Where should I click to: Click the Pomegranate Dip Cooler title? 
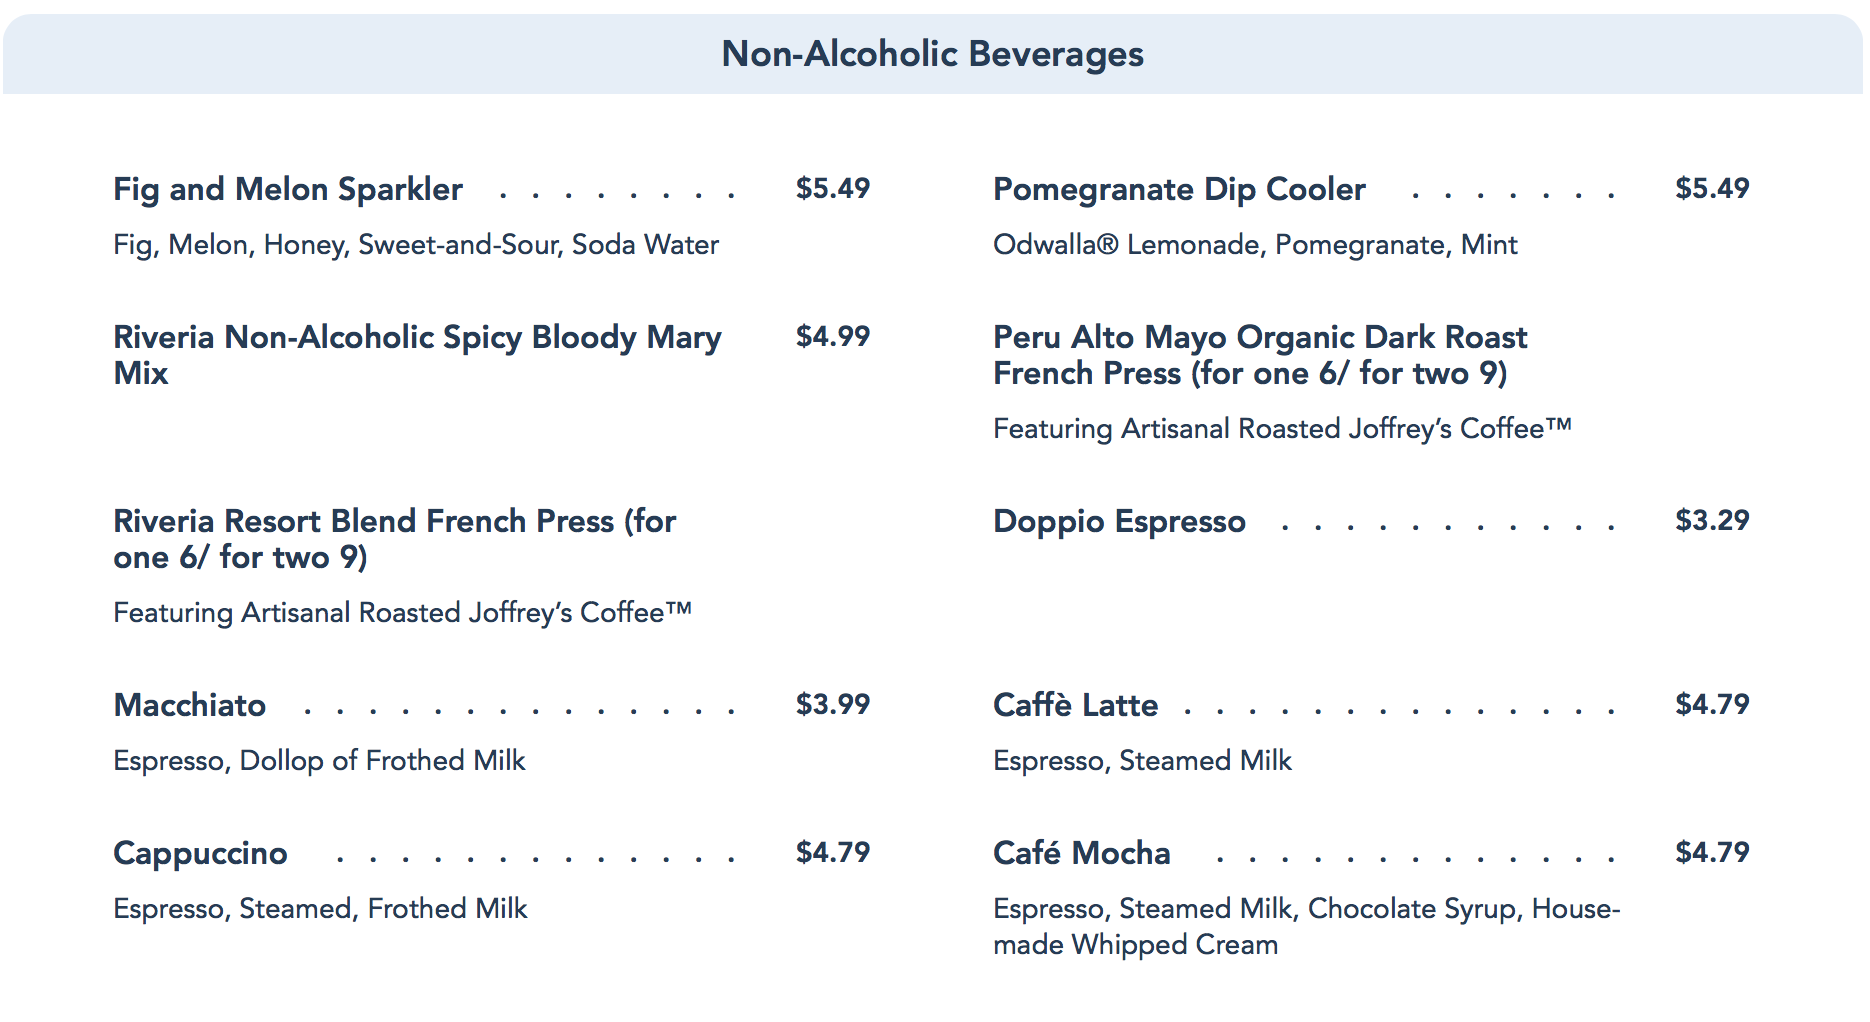point(1179,189)
